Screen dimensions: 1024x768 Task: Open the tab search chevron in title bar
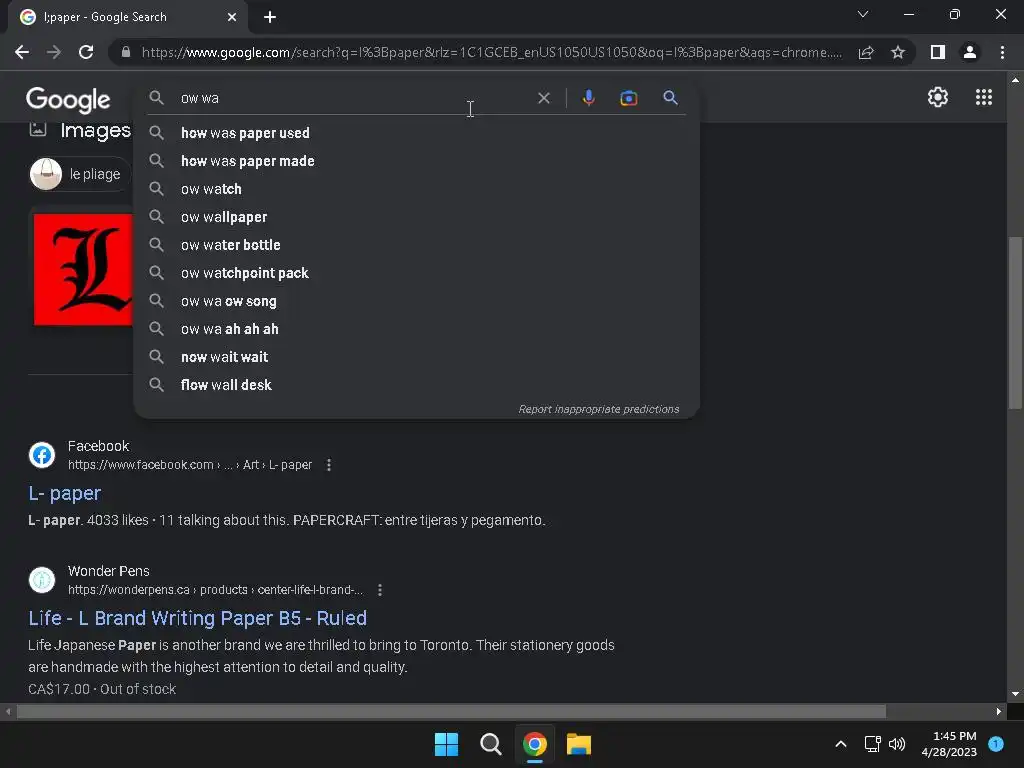tap(863, 14)
